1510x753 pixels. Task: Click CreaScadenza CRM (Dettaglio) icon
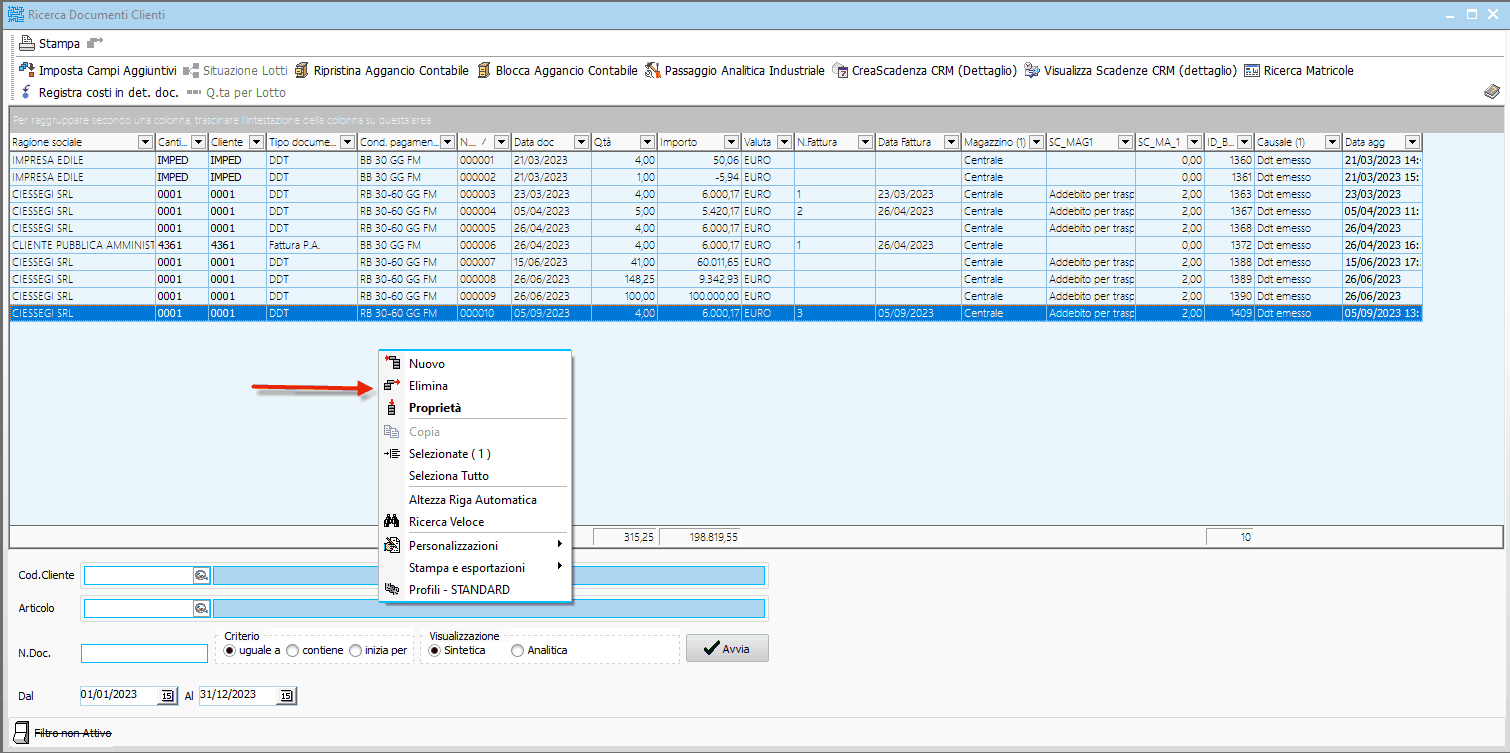pos(840,70)
